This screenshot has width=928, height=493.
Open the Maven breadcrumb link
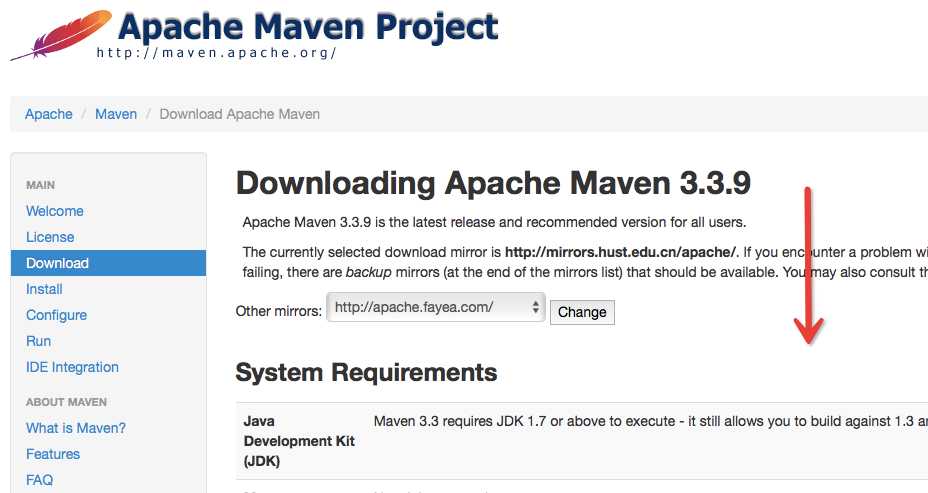click(x=116, y=114)
